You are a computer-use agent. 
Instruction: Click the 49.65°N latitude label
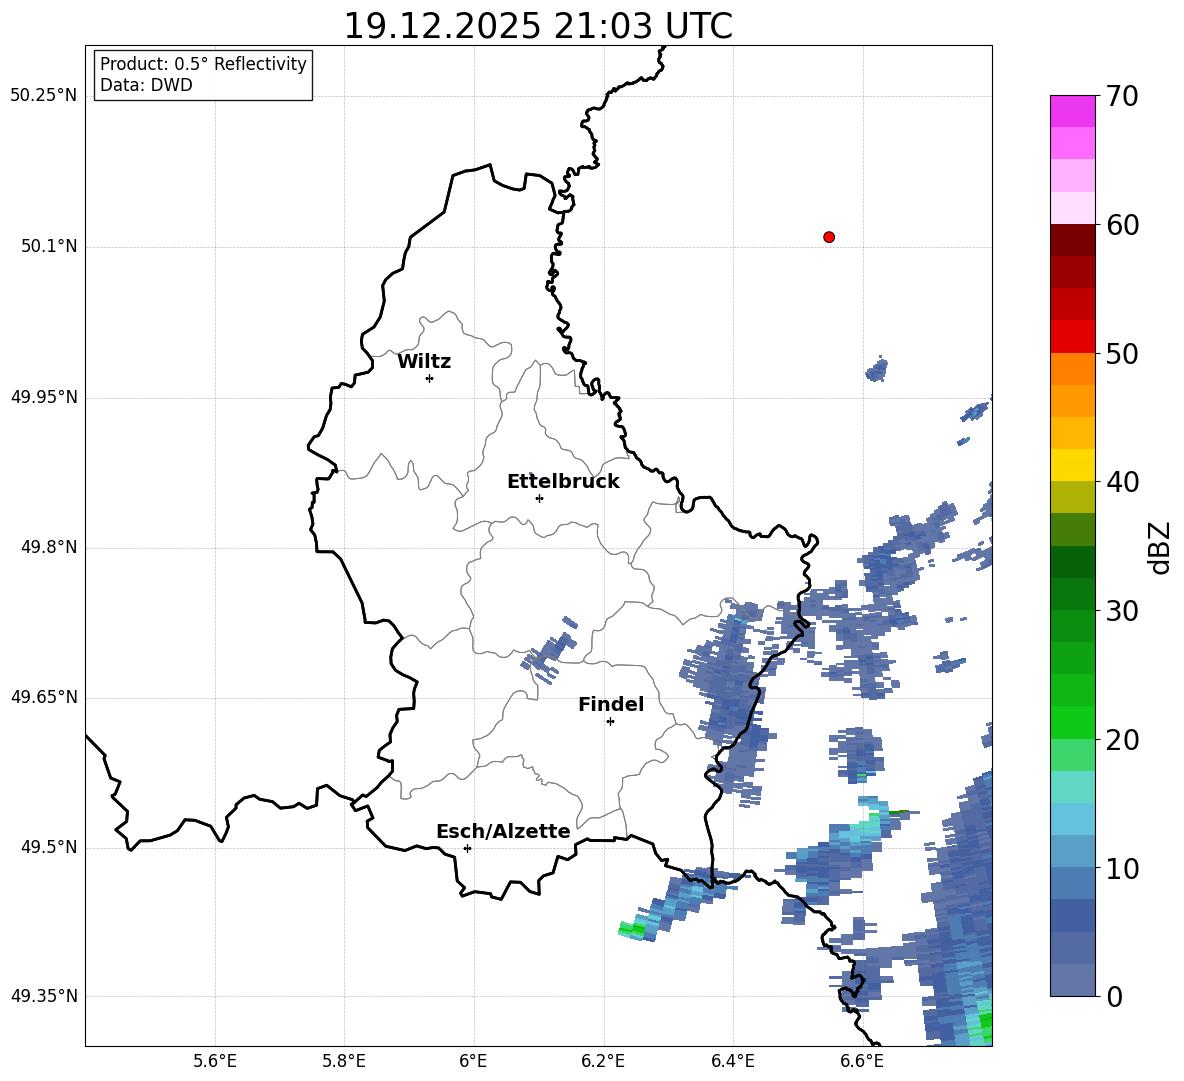click(43, 696)
